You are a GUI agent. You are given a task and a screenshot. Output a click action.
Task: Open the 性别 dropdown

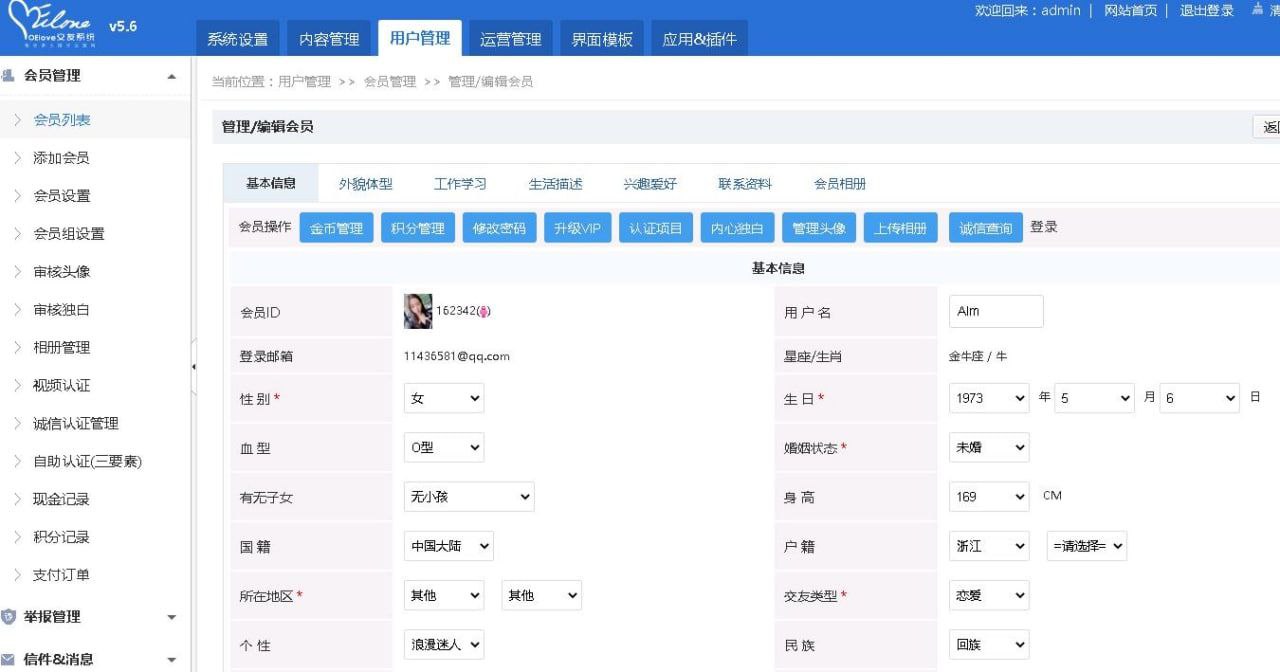(x=443, y=398)
